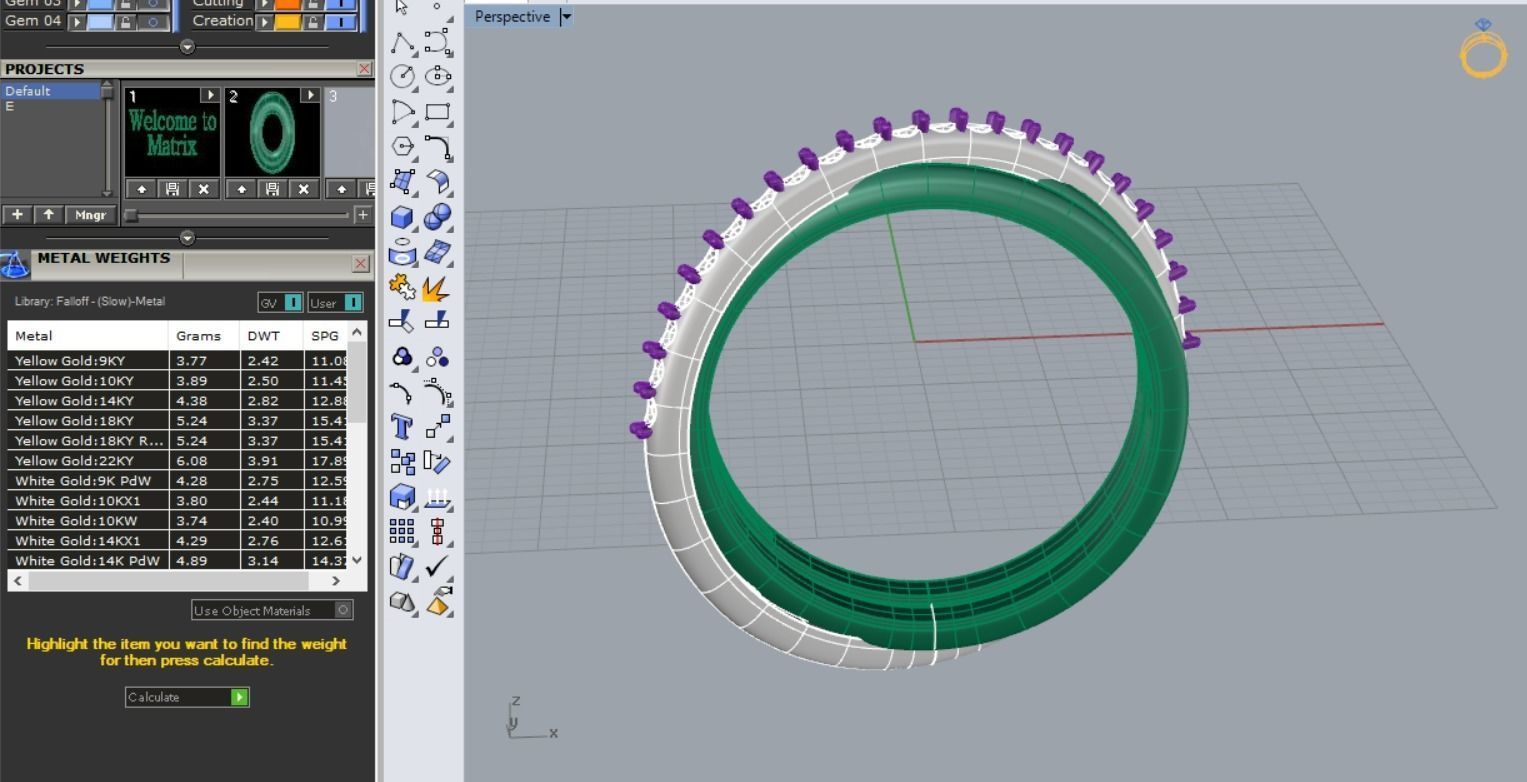Image resolution: width=1527 pixels, height=782 pixels.
Task: Open the Mngr project manager button
Action: click(x=90, y=215)
